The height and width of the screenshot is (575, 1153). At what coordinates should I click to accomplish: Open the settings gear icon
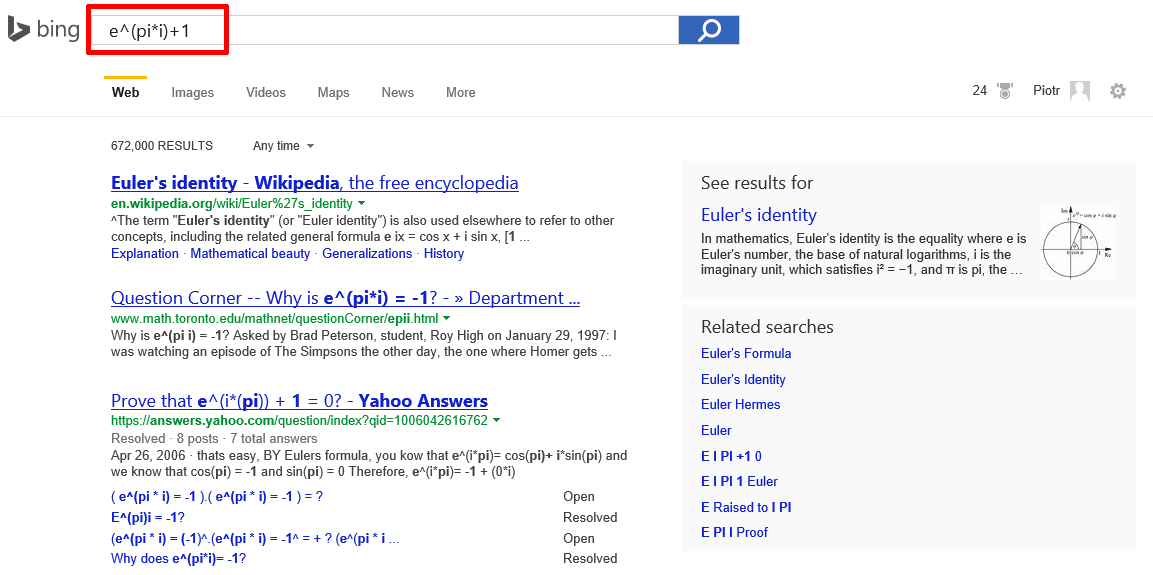pos(1118,91)
